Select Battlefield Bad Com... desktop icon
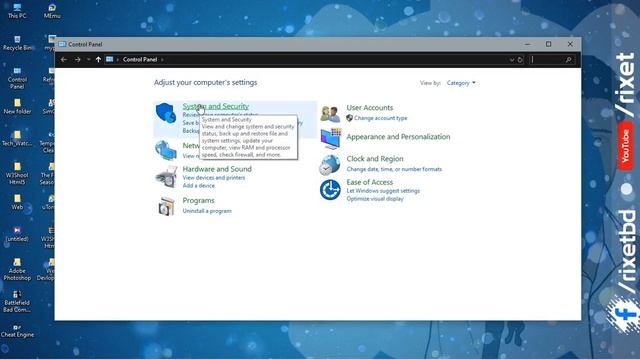 point(17,301)
